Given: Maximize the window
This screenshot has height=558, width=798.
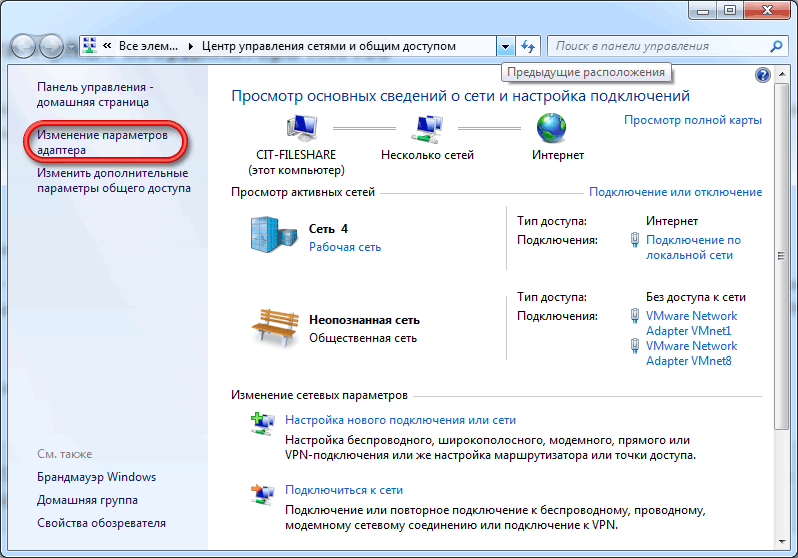Looking at the screenshot, I should pos(730,10).
